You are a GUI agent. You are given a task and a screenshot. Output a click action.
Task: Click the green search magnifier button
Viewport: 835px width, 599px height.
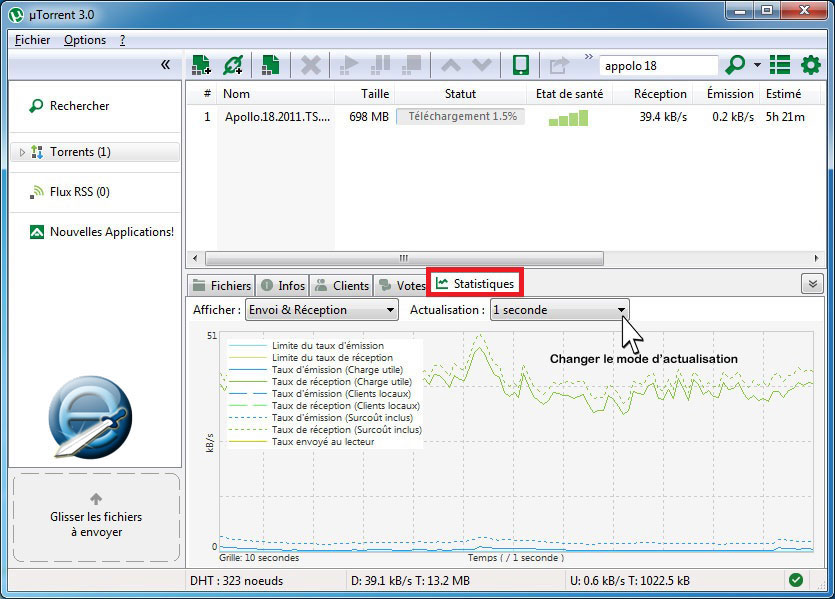click(x=735, y=65)
